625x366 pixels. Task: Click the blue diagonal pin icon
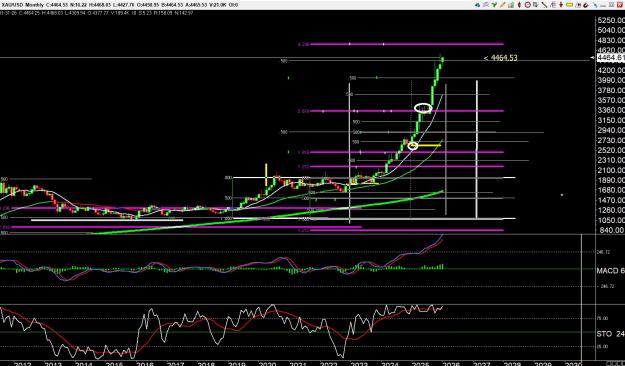595,5
